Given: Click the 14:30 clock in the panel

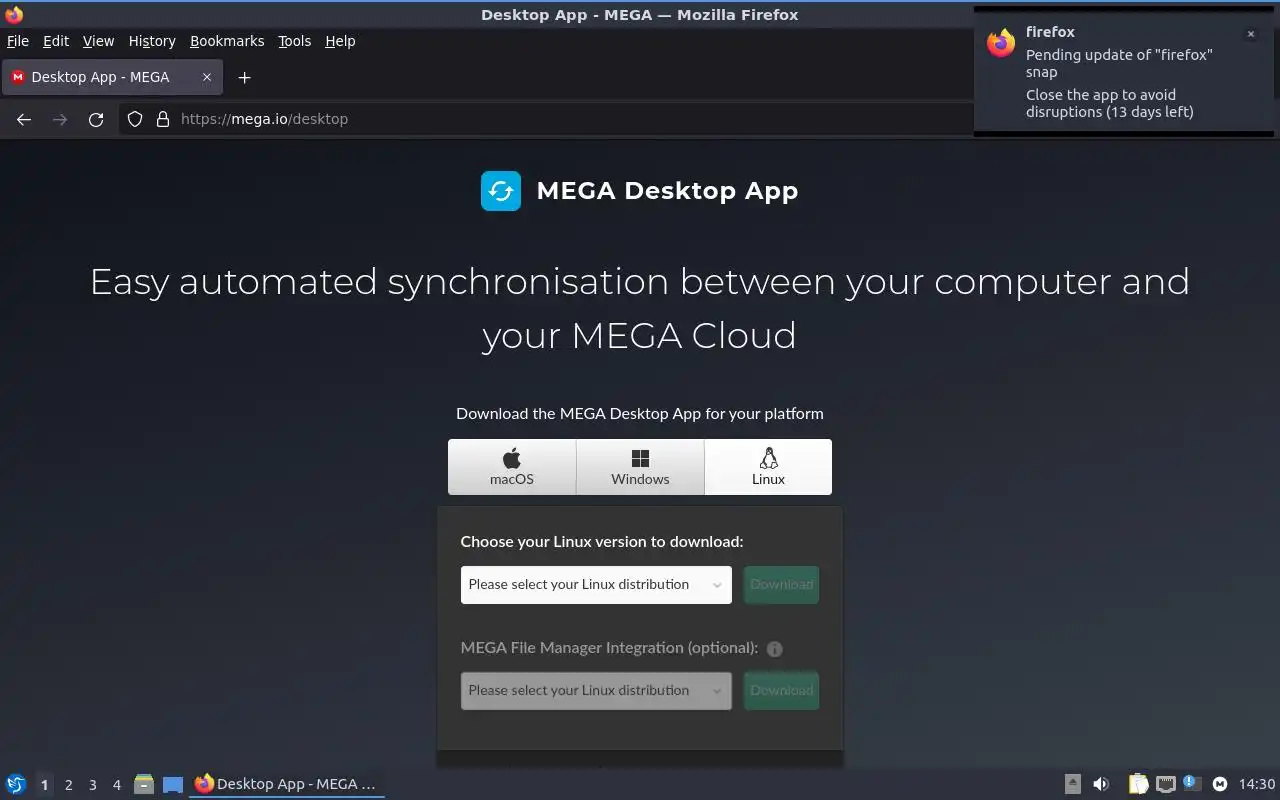Looking at the screenshot, I should 1257,784.
